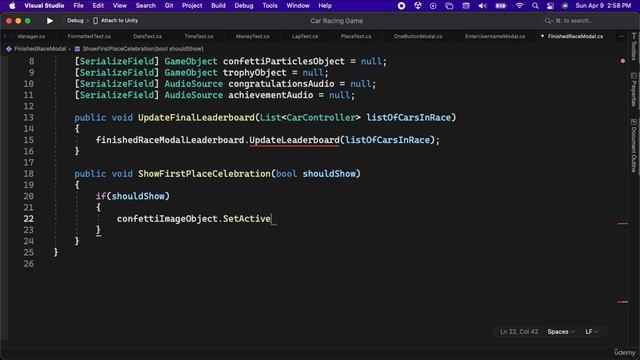Click the achievementAudio field name
This screenshot has width=640, height=360.
(271, 95)
